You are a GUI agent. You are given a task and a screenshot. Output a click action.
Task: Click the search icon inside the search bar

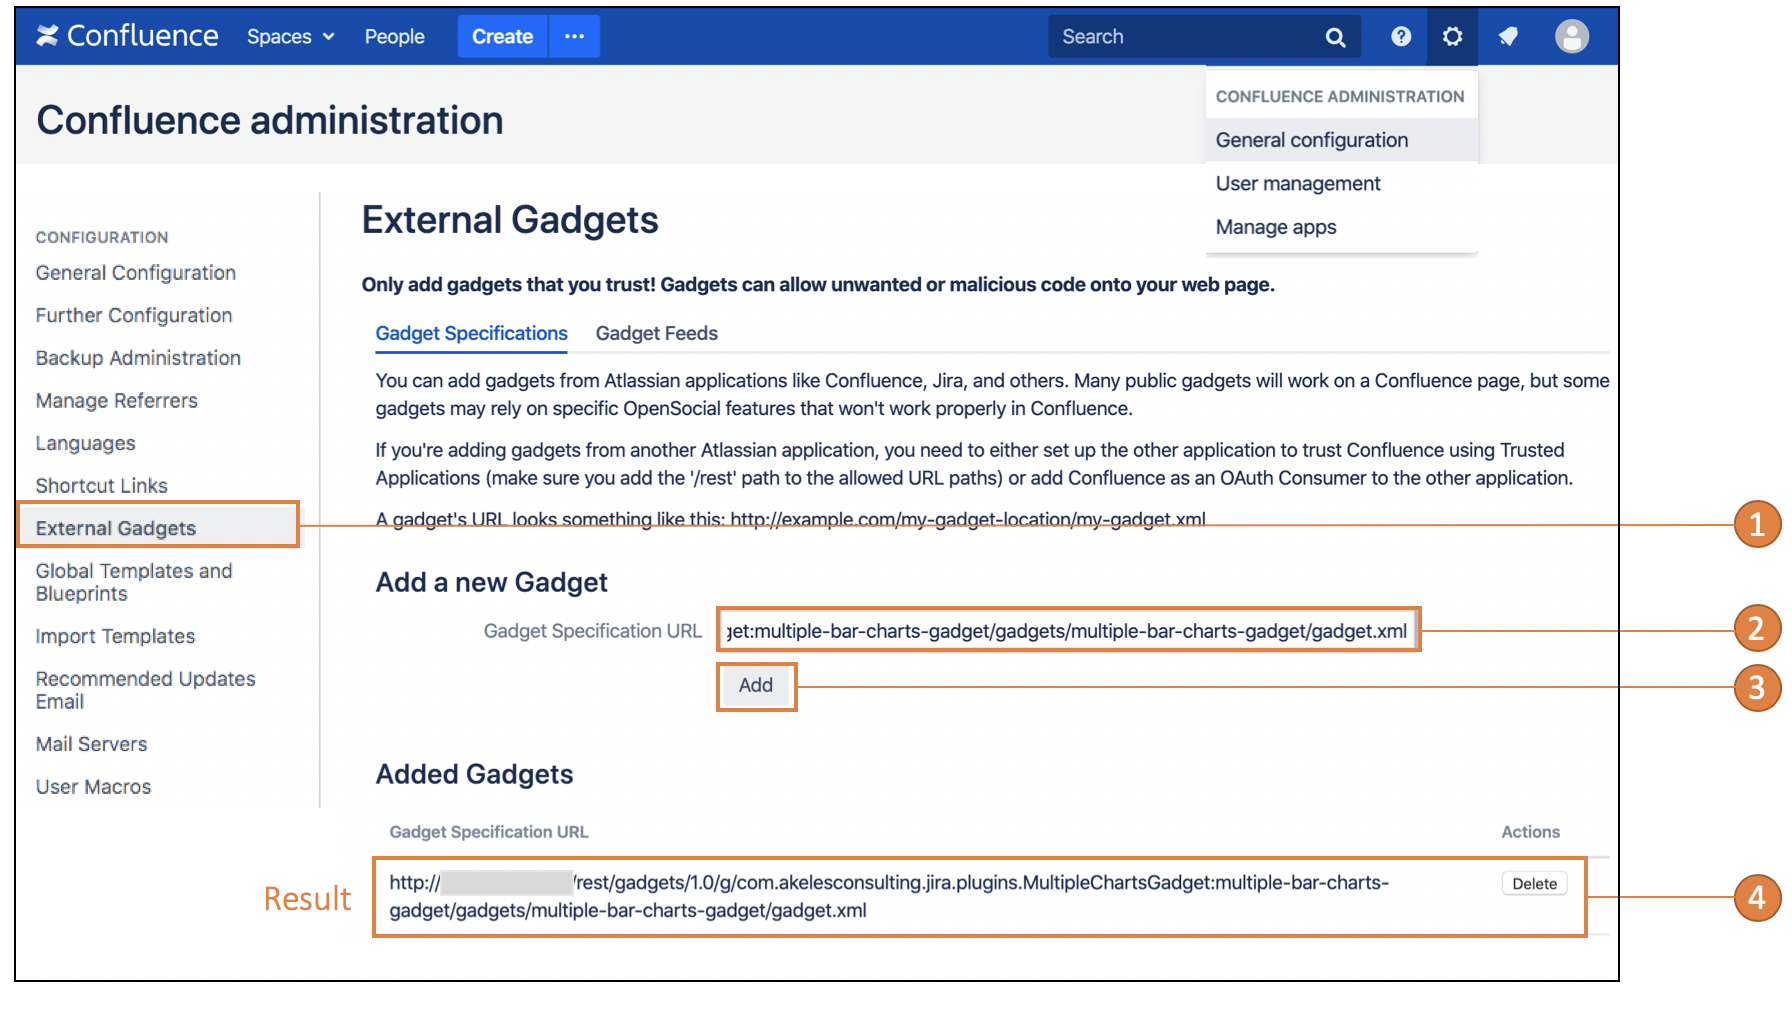click(x=1335, y=37)
